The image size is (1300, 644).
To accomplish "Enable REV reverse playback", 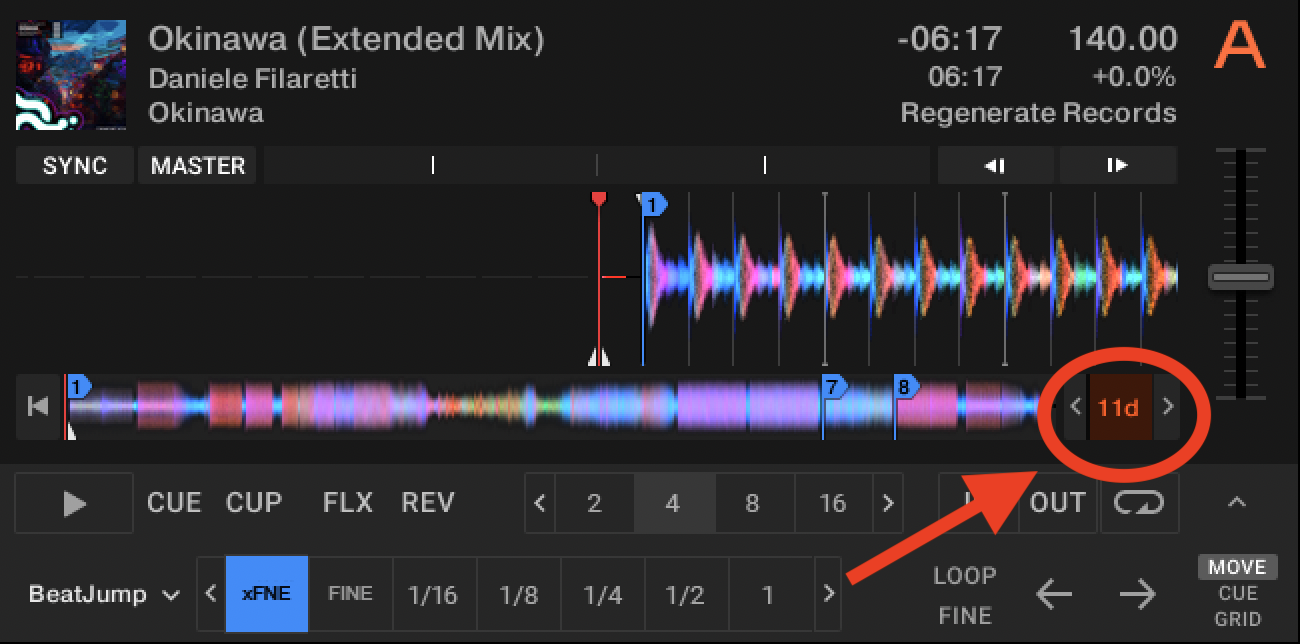I will 427,502.
